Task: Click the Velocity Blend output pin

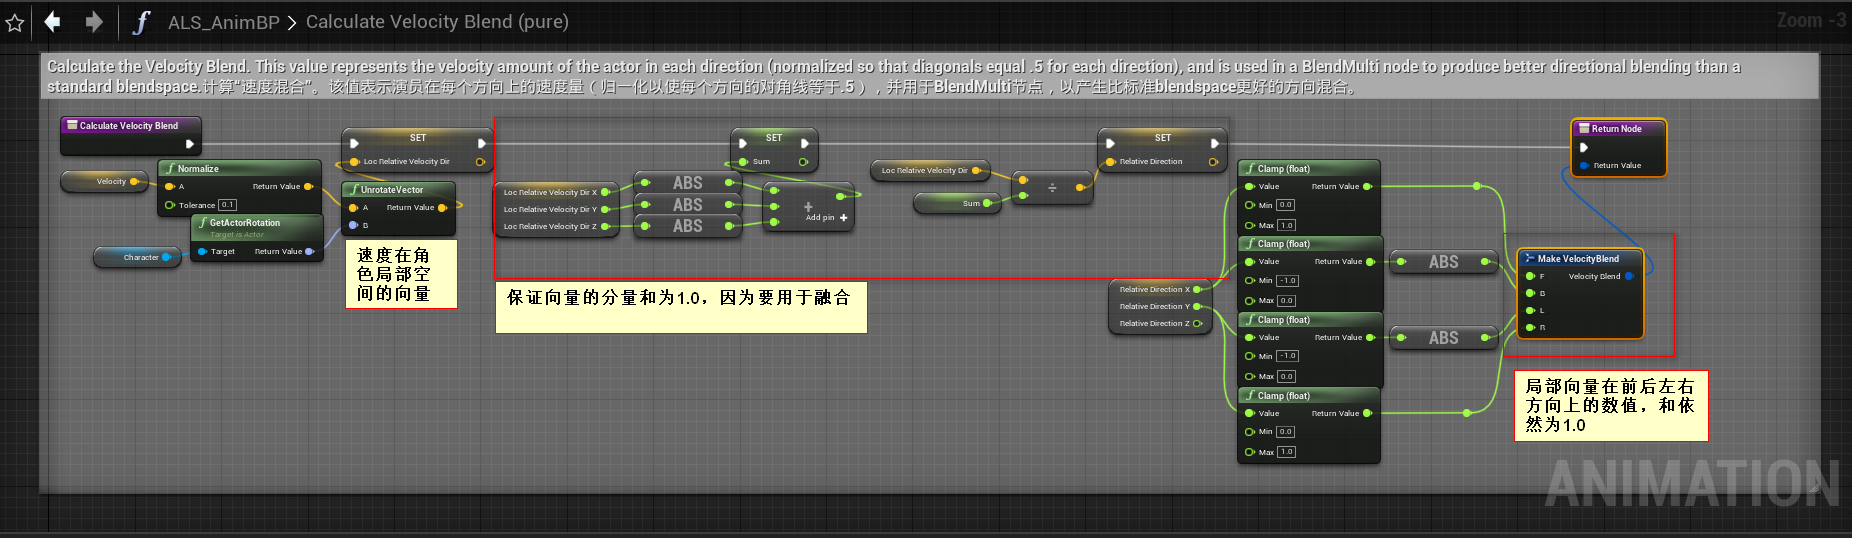Action: [1629, 277]
